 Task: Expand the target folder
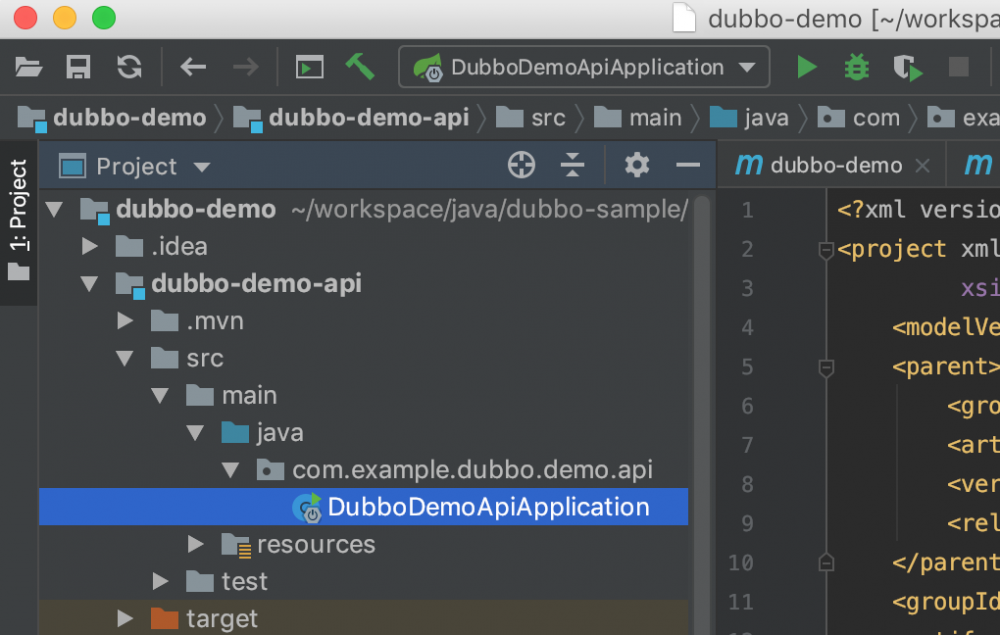point(125,618)
